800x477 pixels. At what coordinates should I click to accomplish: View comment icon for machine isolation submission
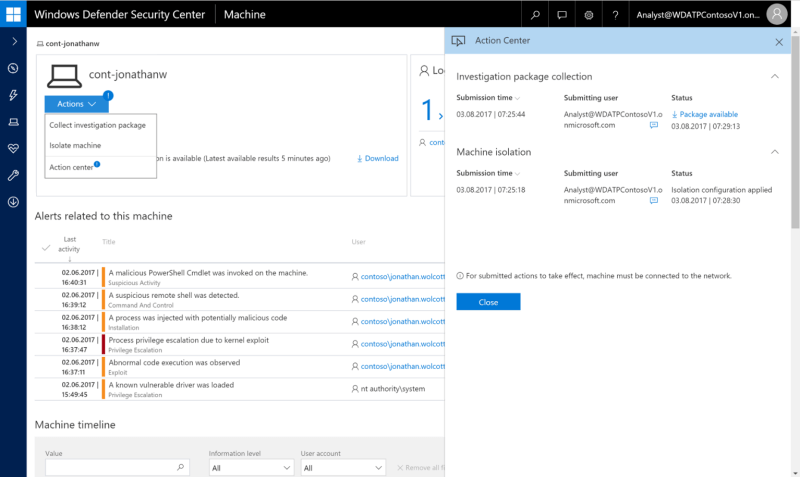pos(654,200)
